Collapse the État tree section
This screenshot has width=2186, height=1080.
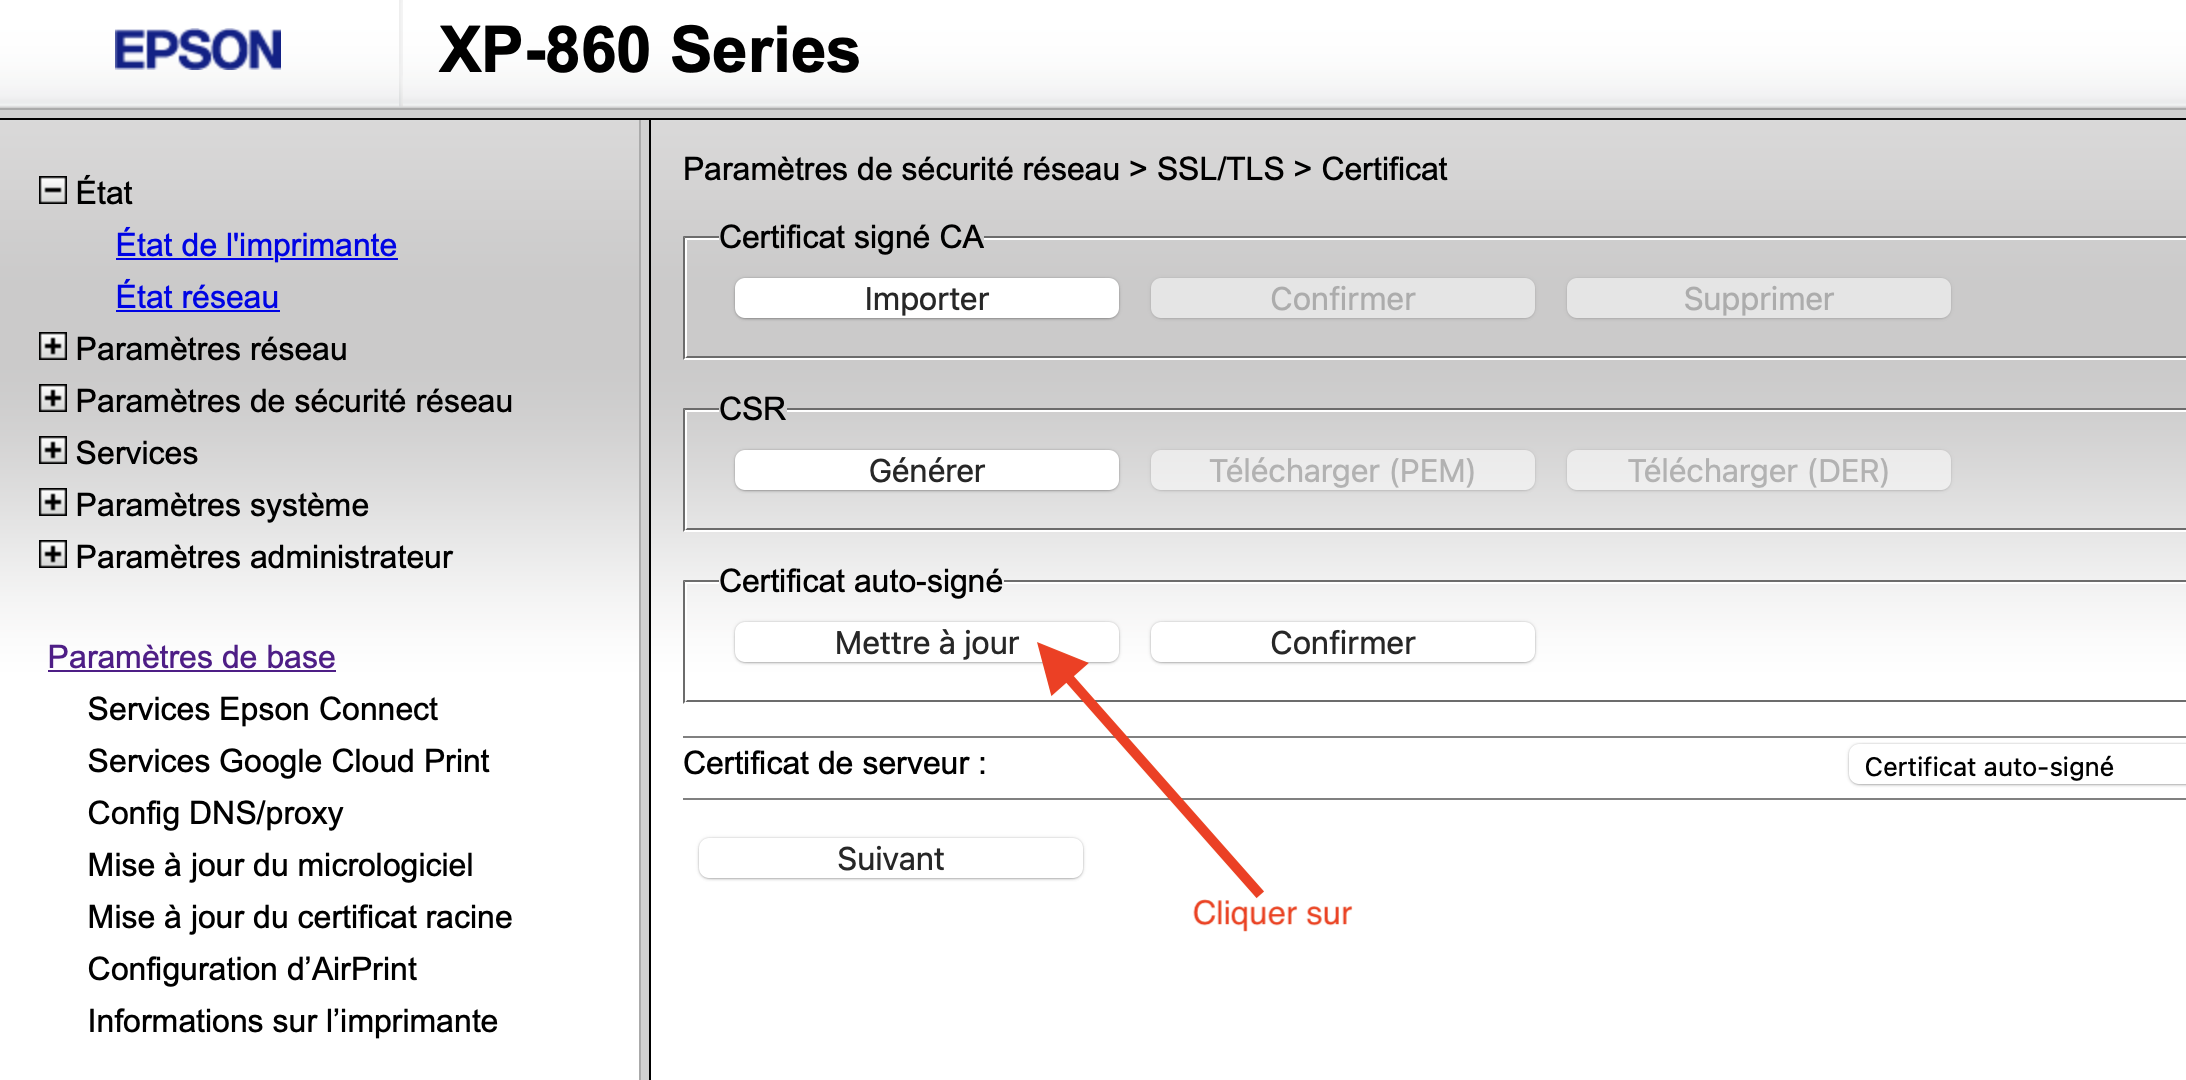point(53,190)
